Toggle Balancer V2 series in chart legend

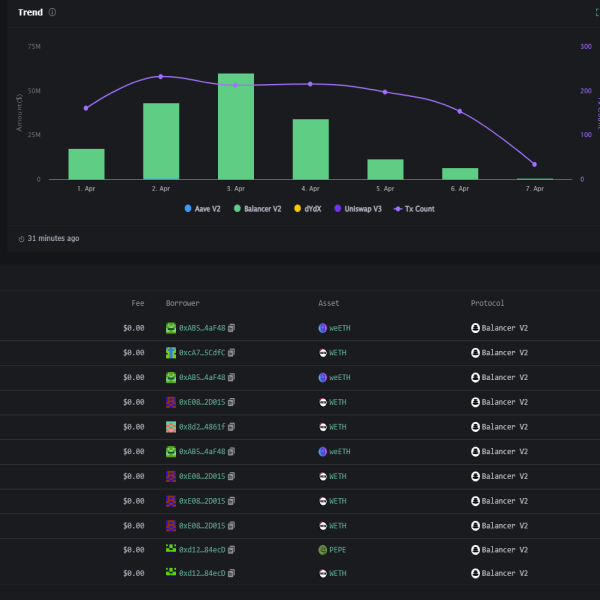(x=258, y=209)
